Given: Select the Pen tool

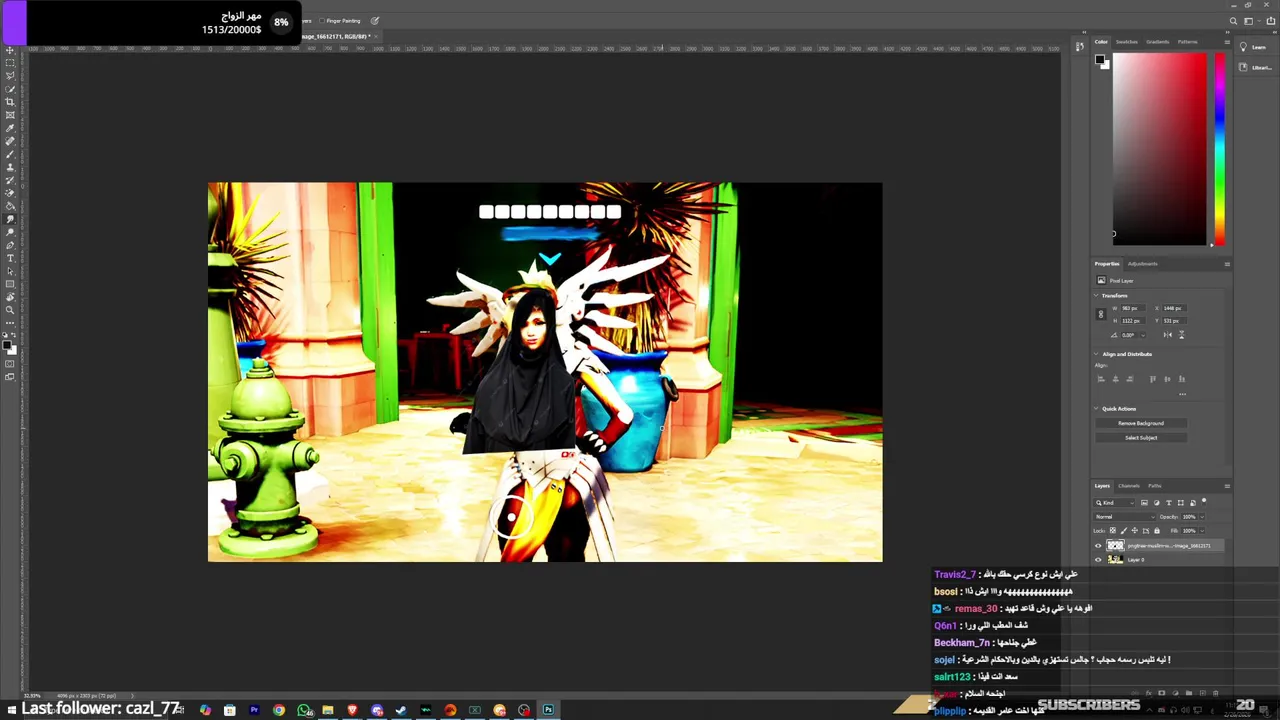Looking at the screenshot, I should point(9,245).
